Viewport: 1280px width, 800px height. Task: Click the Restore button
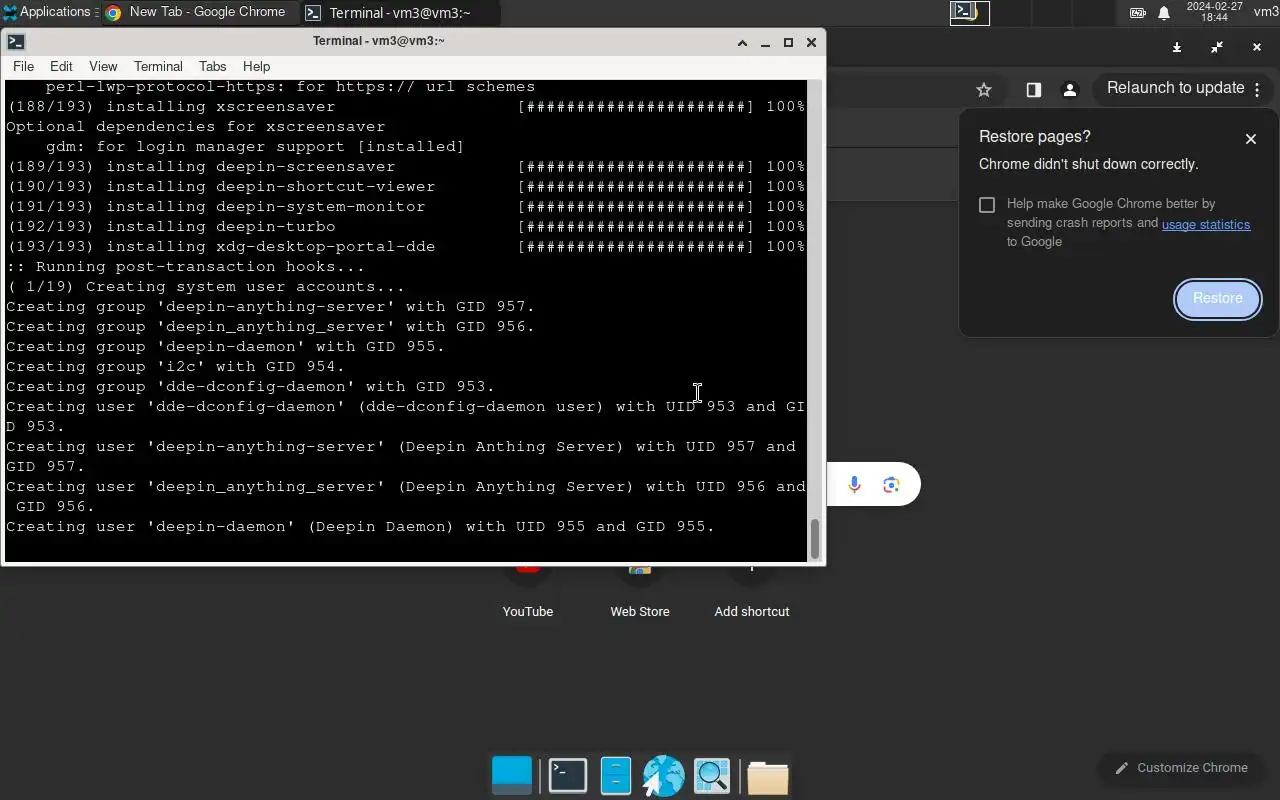click(1217, 299)
